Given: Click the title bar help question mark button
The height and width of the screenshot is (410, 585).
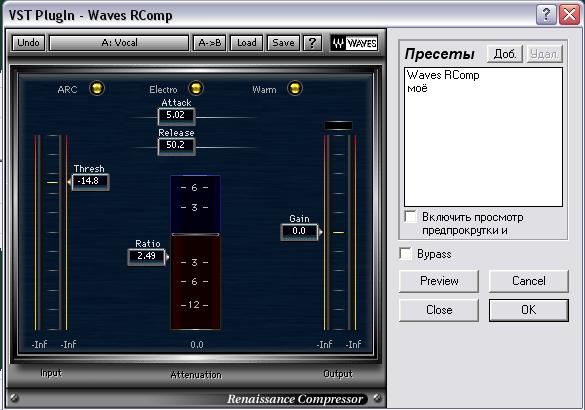Looking at the screenshot, I should 546,15.
